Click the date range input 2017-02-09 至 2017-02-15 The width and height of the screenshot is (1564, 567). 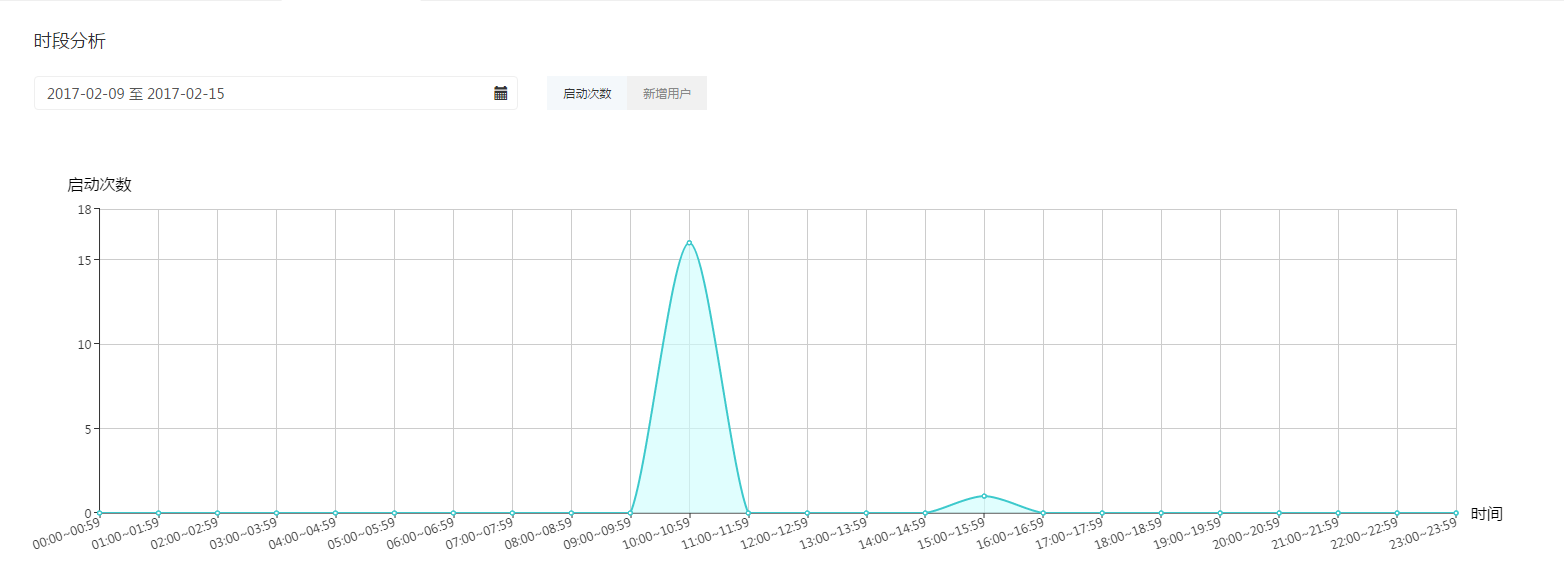tap(260, 93)
